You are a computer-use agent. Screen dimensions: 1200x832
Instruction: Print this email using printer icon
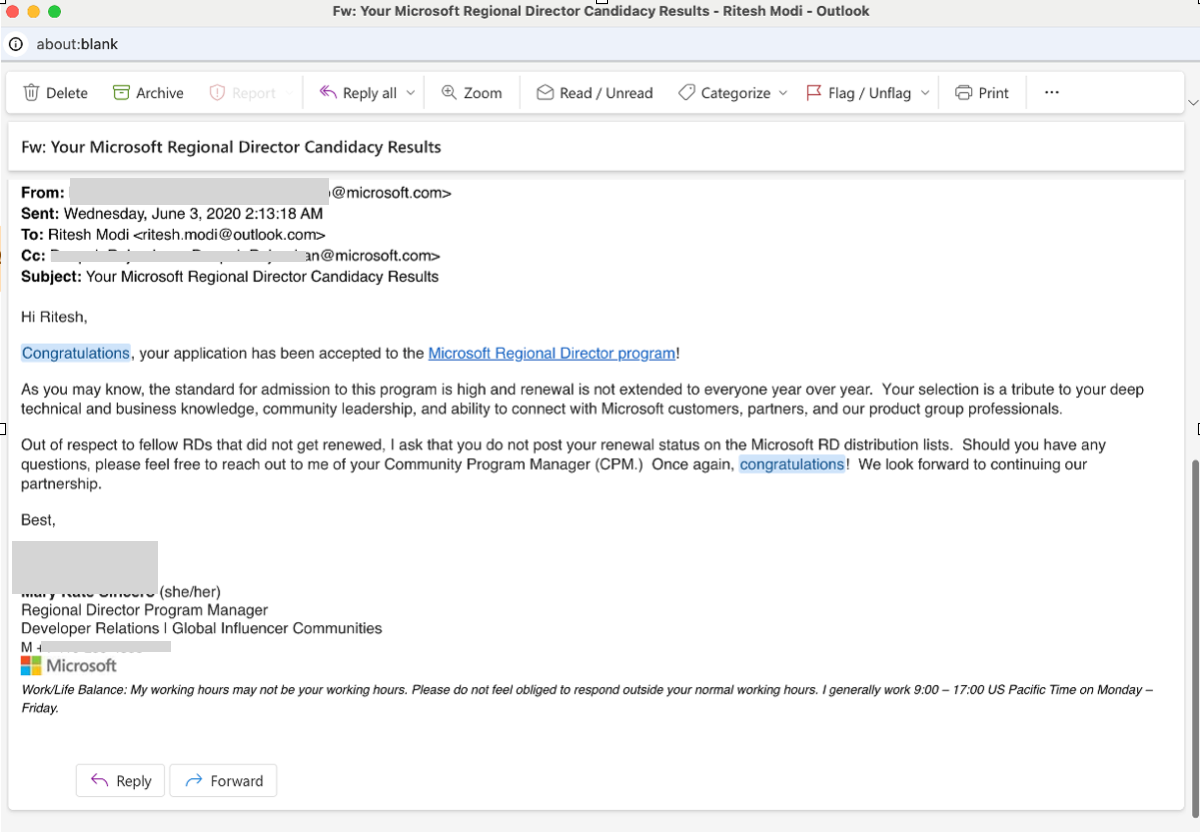pyautogui.click(x=963, y=93)
